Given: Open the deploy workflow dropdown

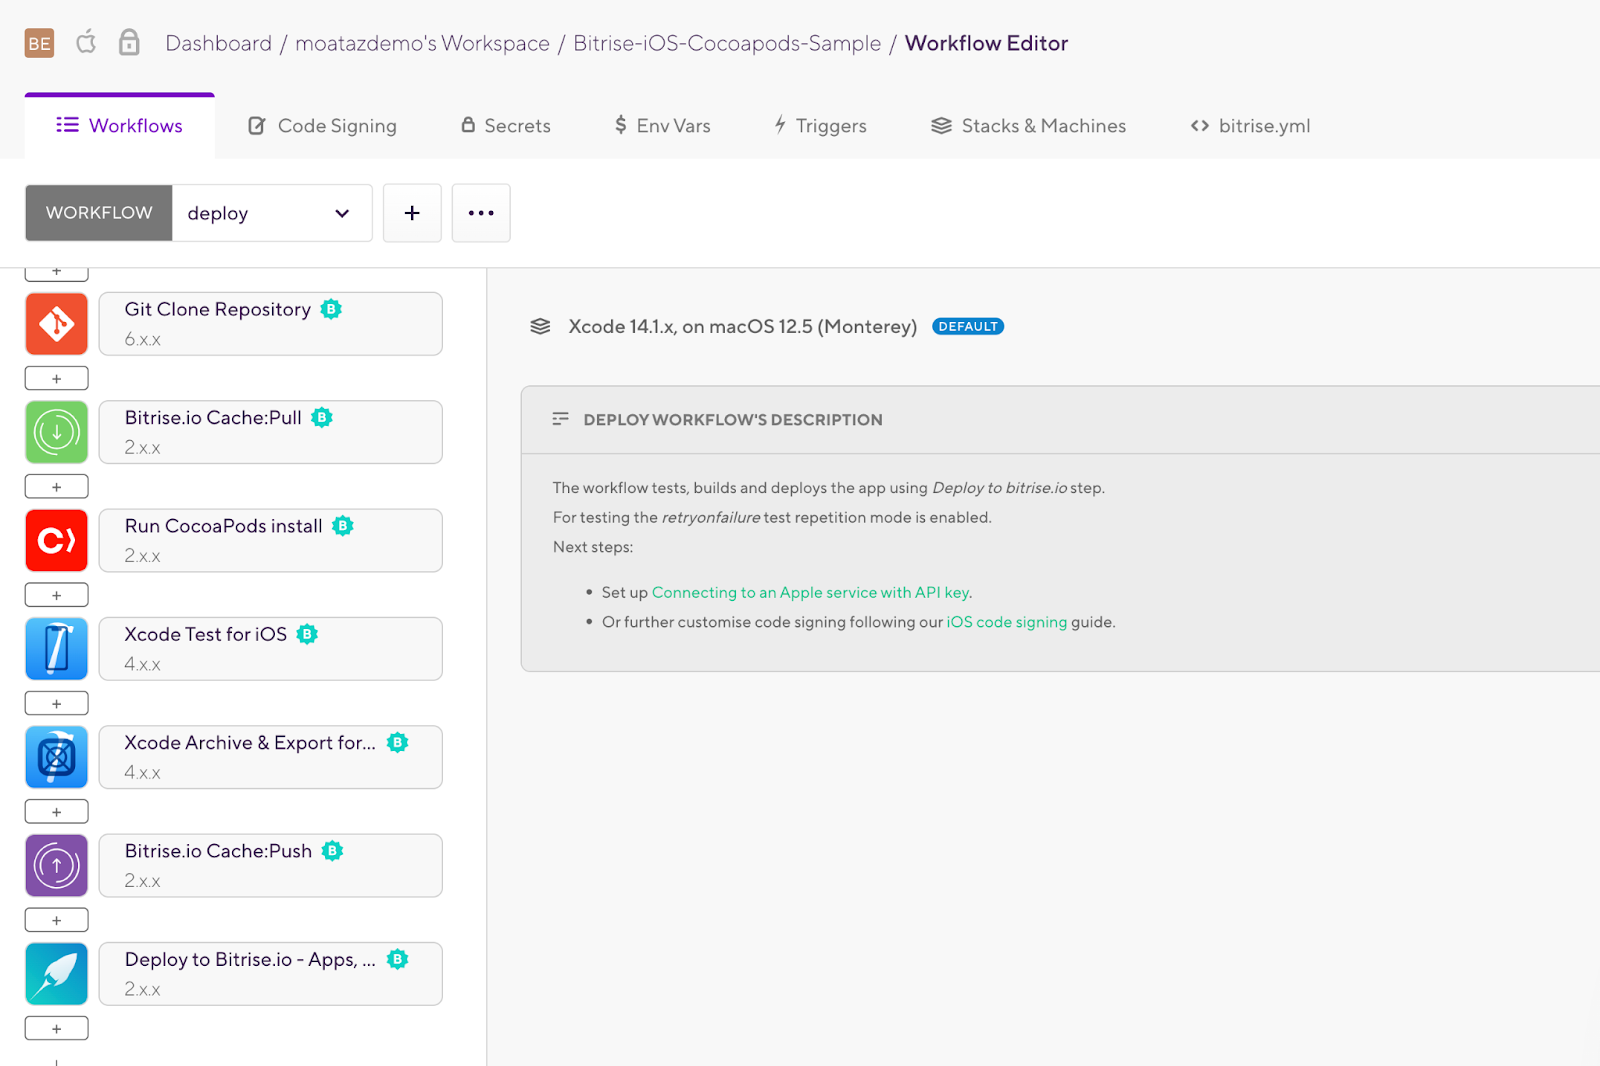Looking at the screenshot, I should (x=272, y=213).
